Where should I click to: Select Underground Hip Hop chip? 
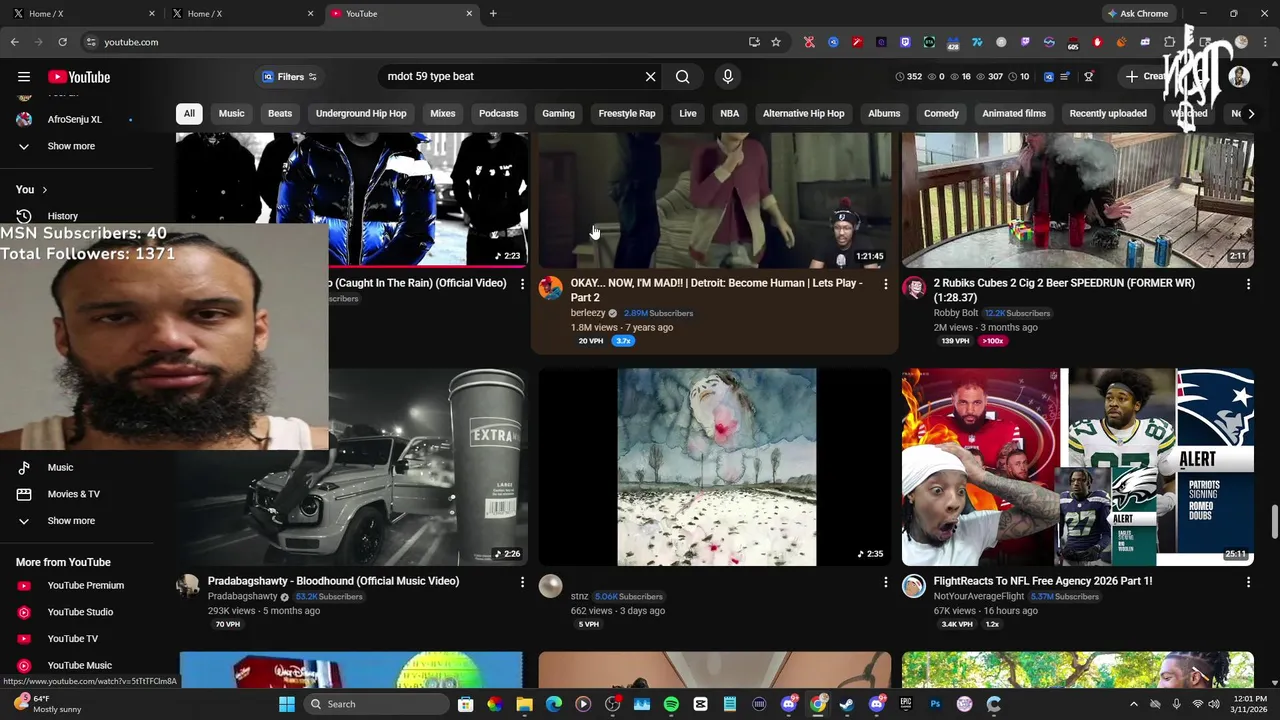pos(361,113)
